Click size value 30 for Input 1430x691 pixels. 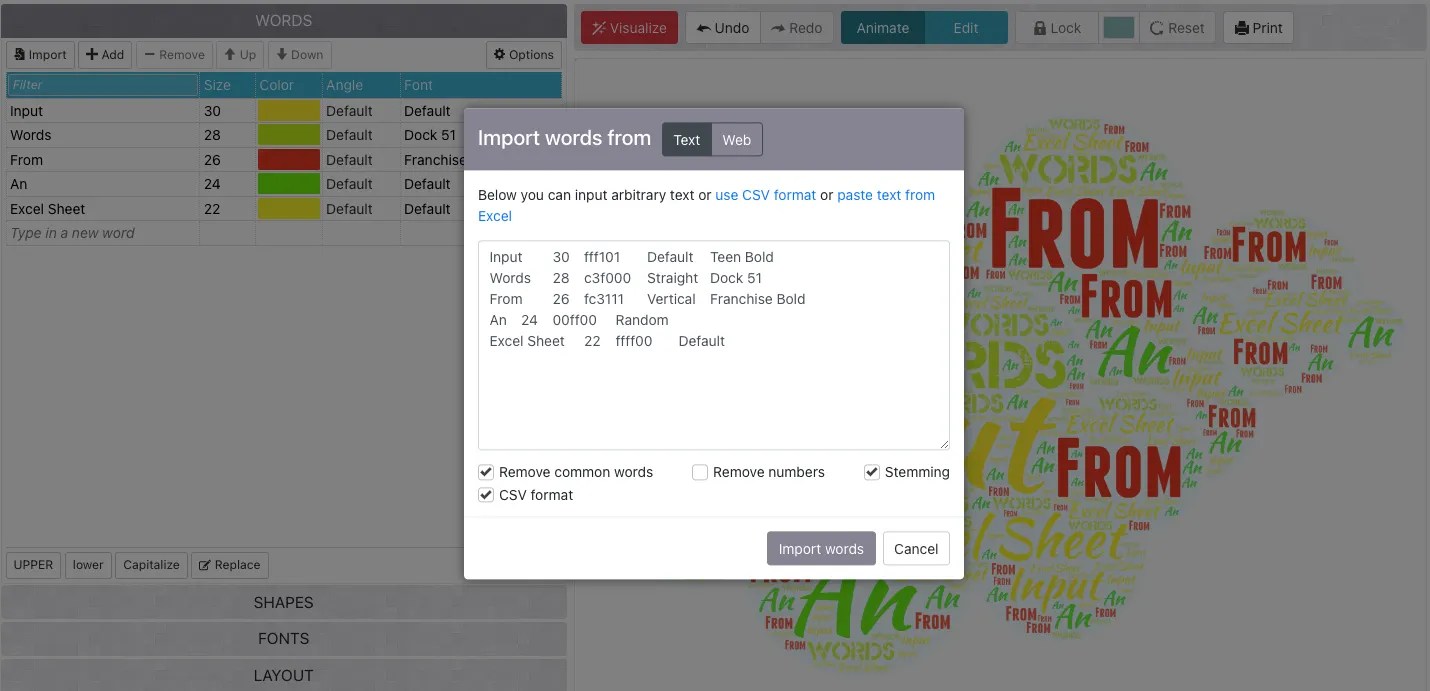pyautogui.click(x=227, y=111)
